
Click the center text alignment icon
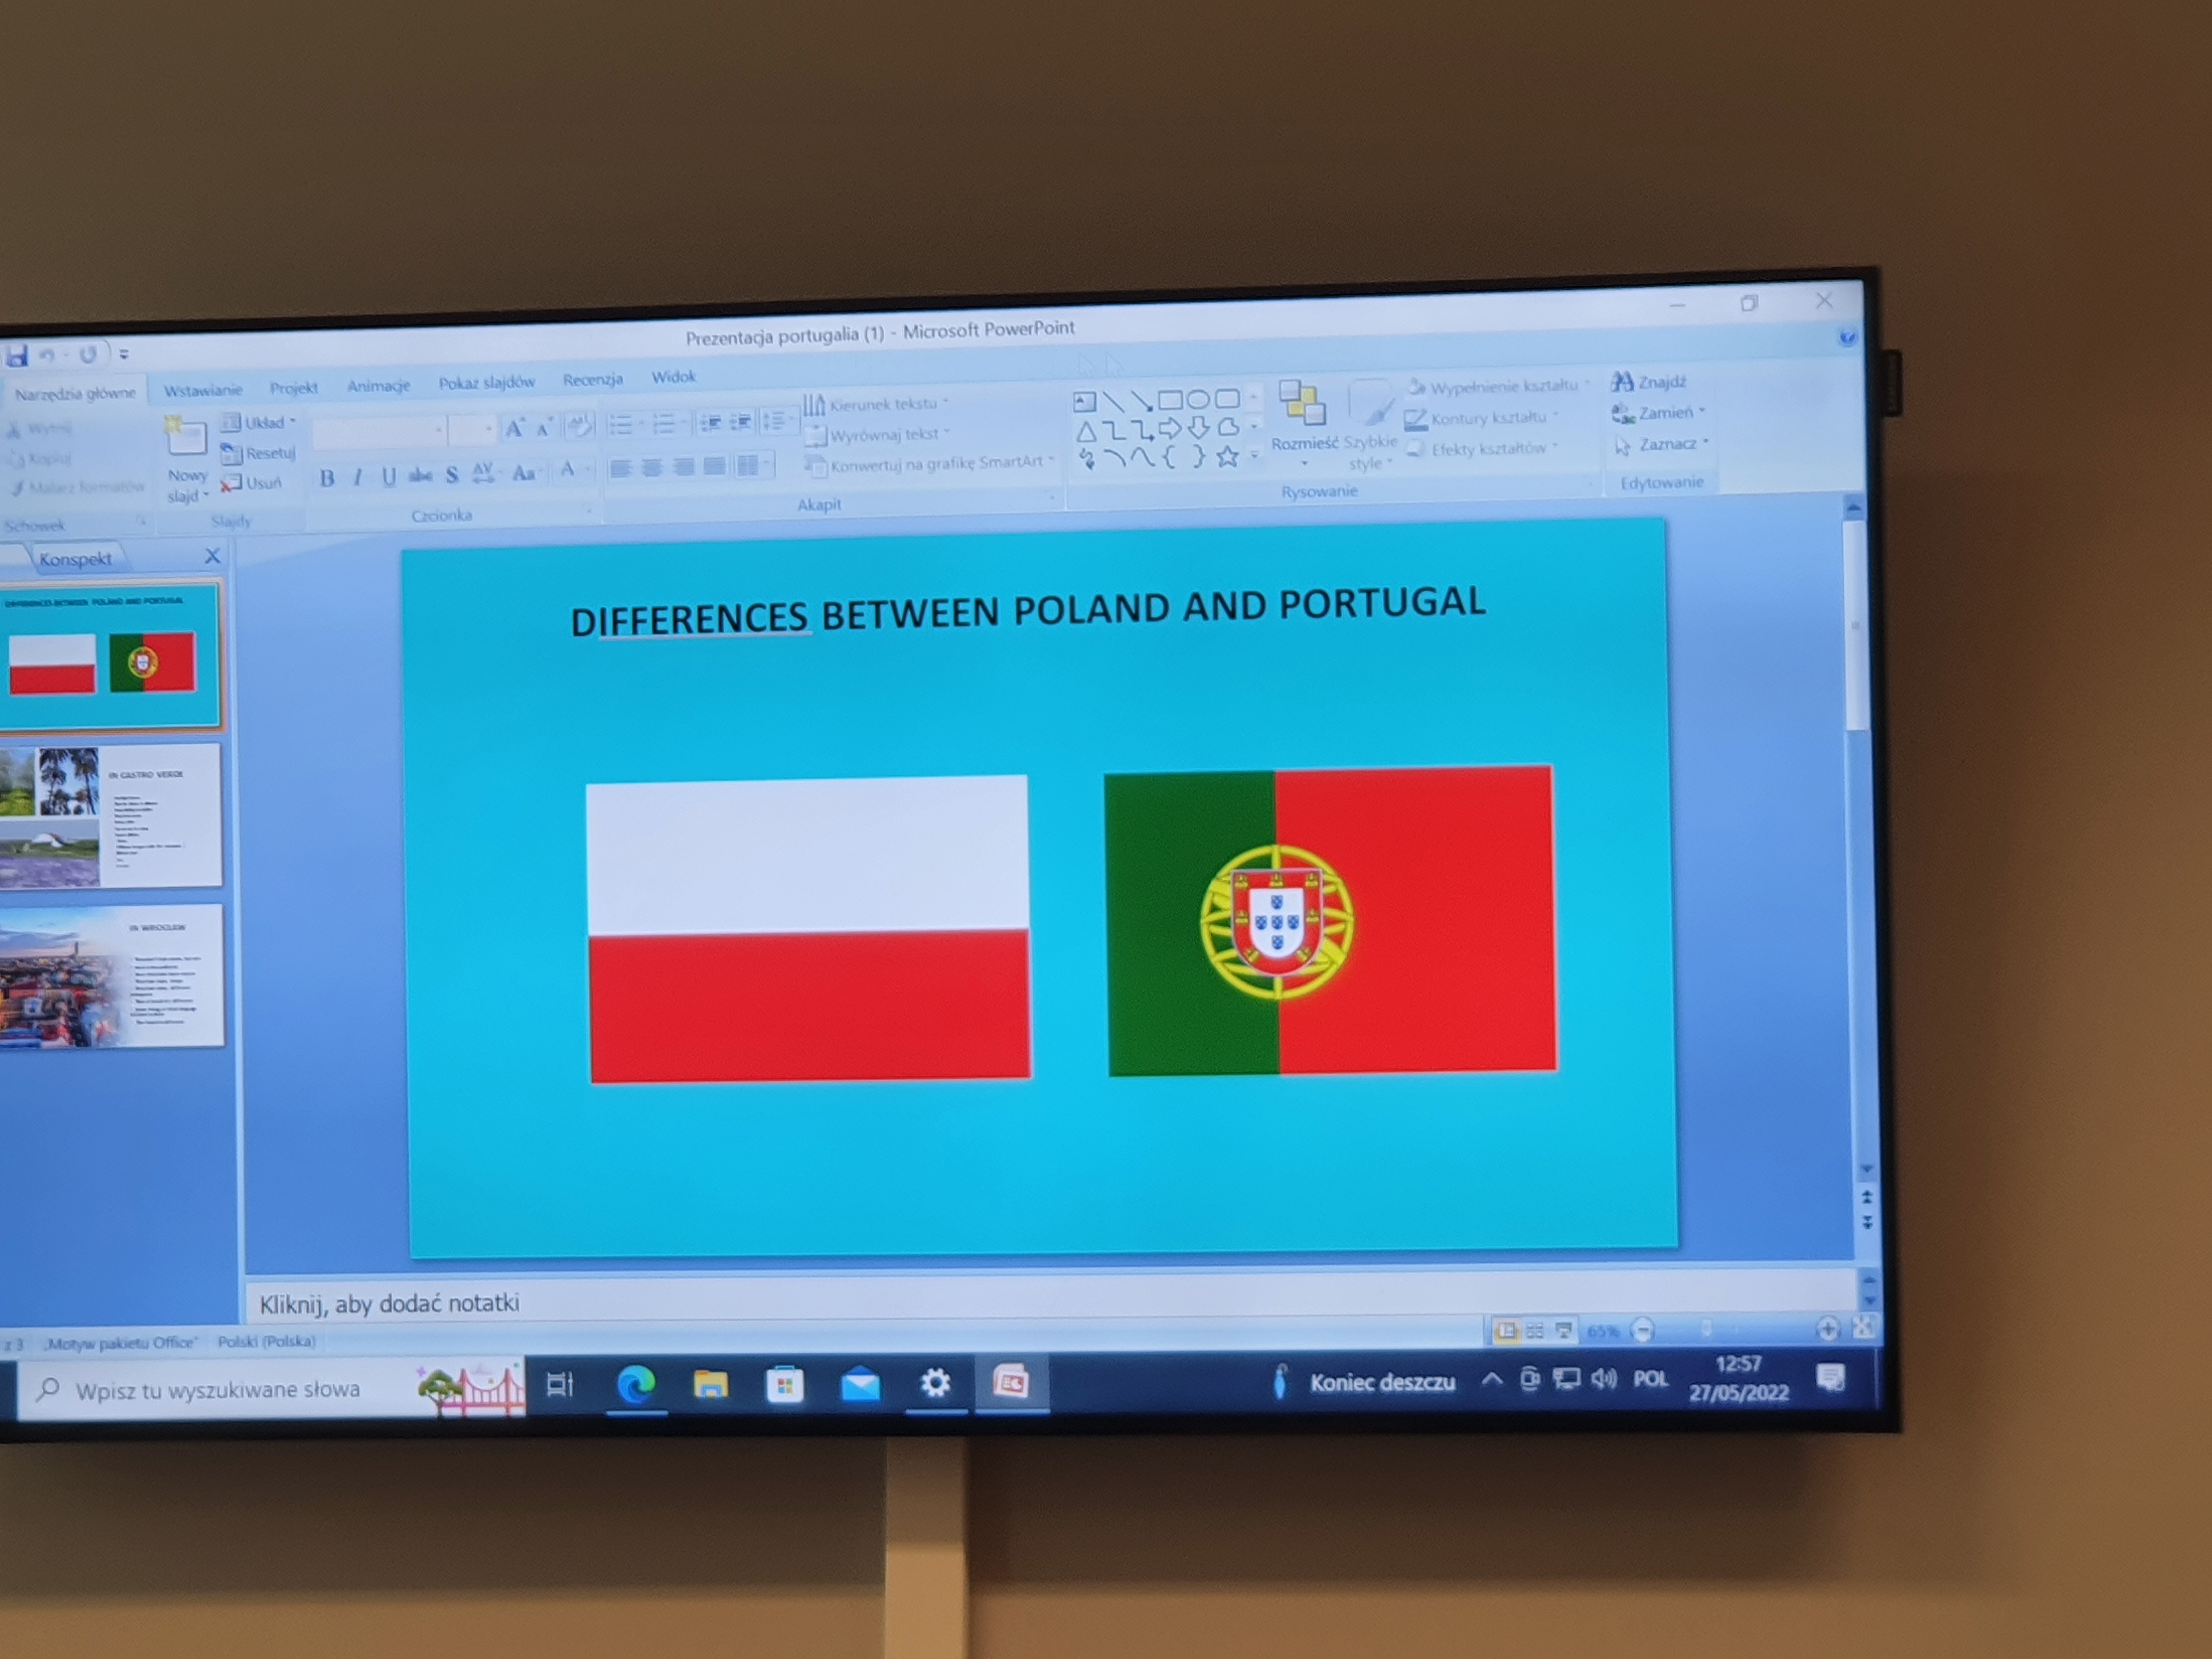[652, 468]
